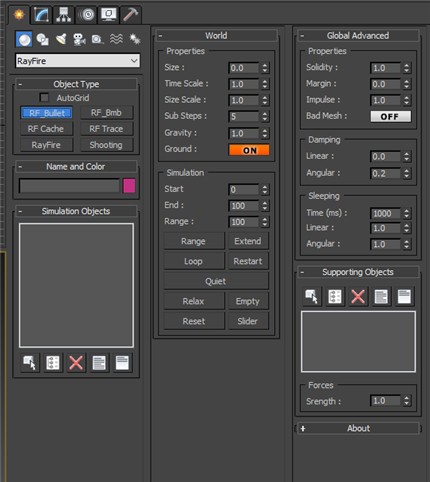430x482 pixels.
Task: Open the RayFire category dropdown
Action: coord(77,61)
